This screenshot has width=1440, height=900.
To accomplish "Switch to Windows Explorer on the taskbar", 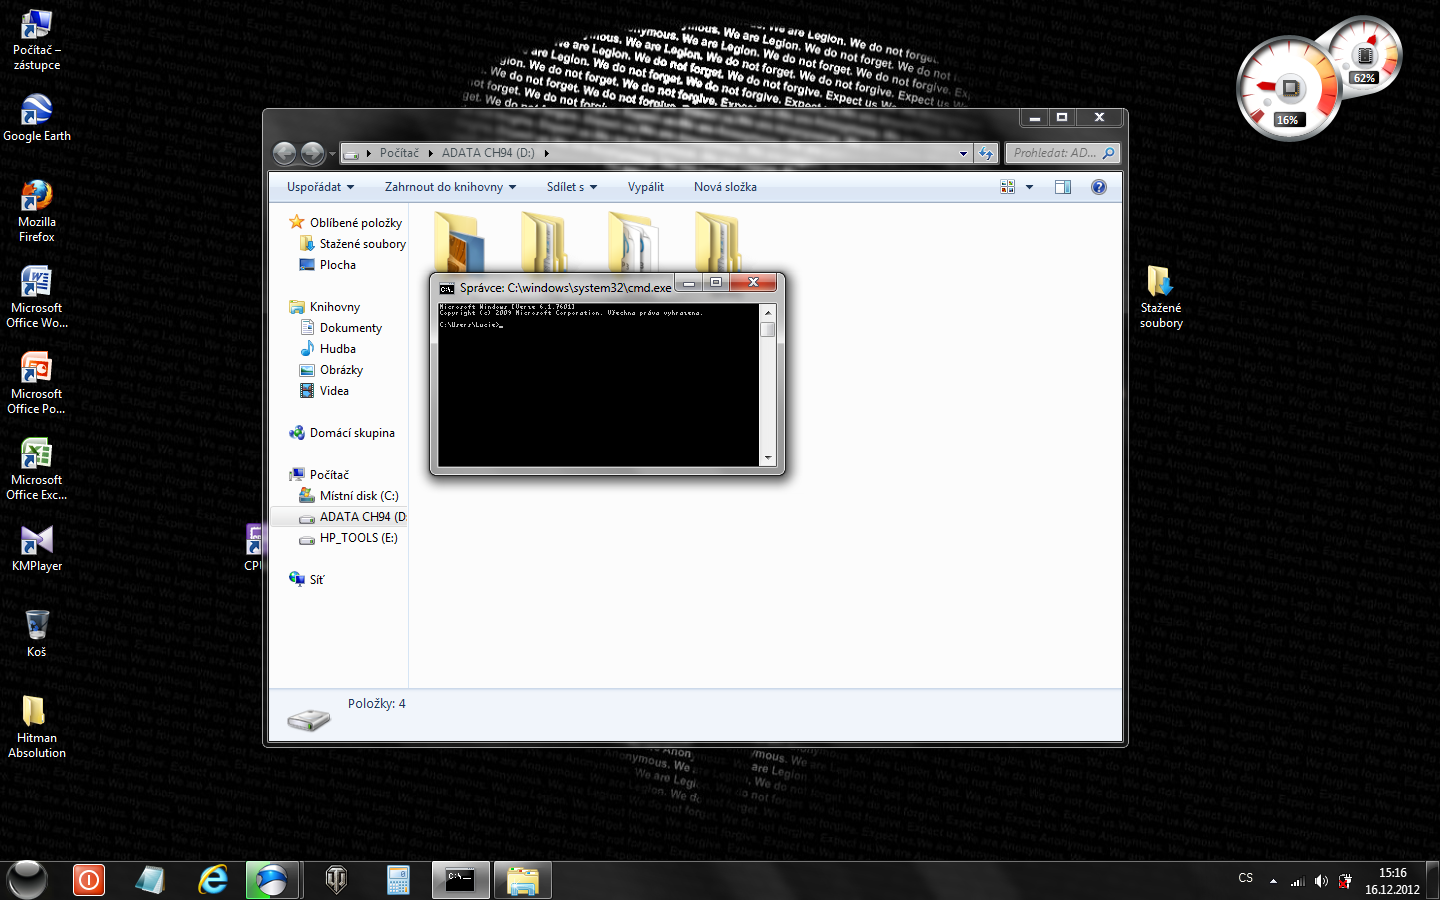I will click(x=523, y=881).
